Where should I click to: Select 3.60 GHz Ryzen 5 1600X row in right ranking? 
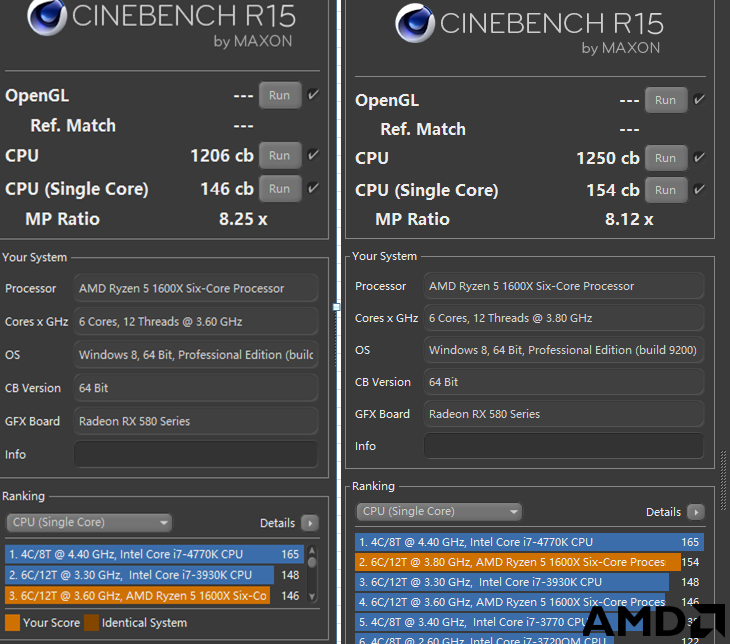tap(529, 602)
